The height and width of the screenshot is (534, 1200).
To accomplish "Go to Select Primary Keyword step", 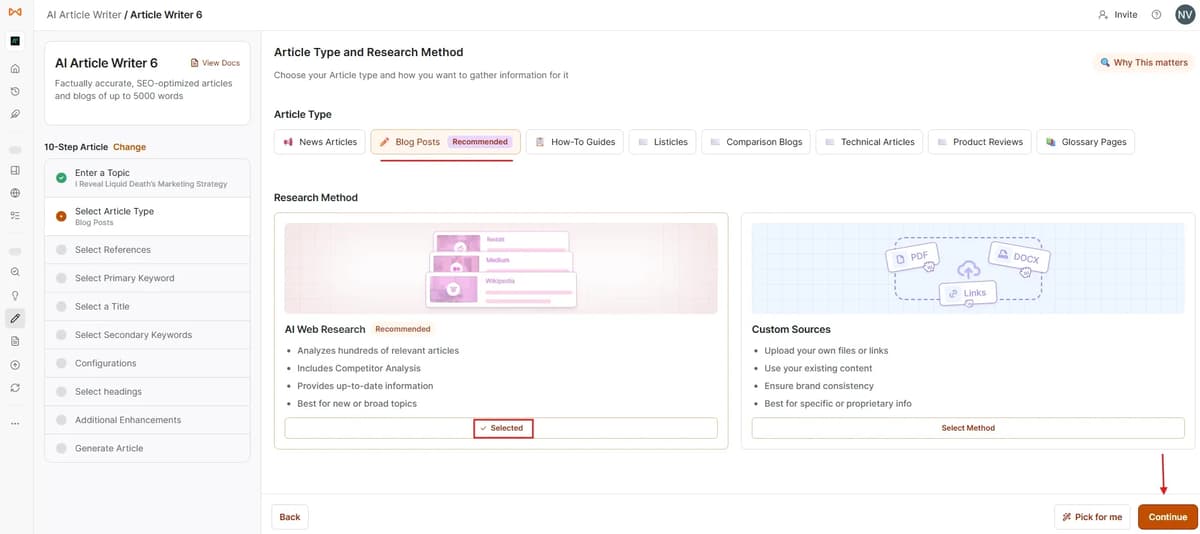I will click(147, 278).
